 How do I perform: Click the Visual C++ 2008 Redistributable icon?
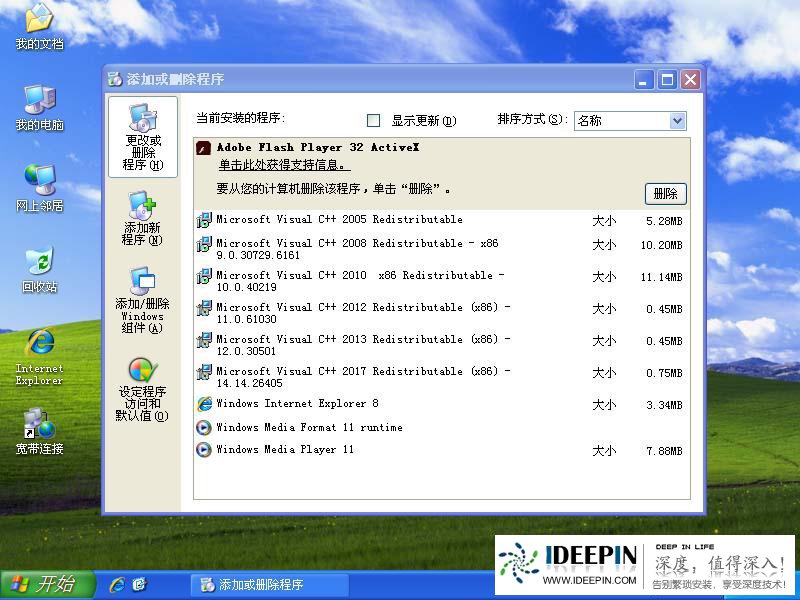204,244
